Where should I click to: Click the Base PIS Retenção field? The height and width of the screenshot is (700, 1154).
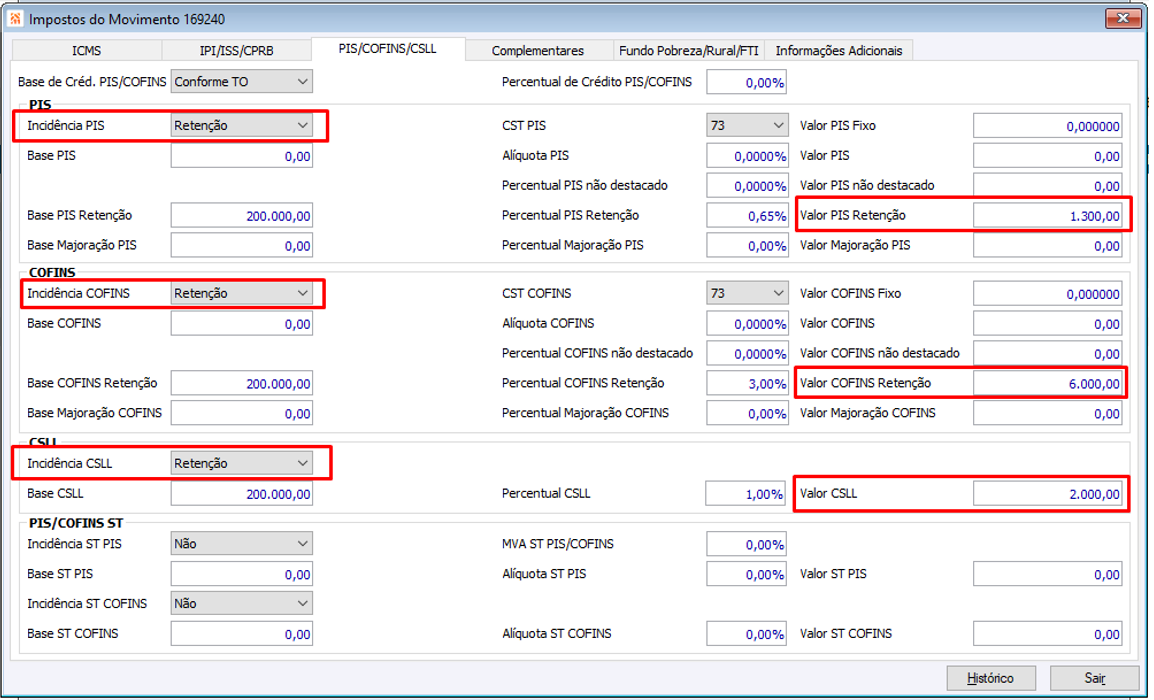tap(241, 216)
